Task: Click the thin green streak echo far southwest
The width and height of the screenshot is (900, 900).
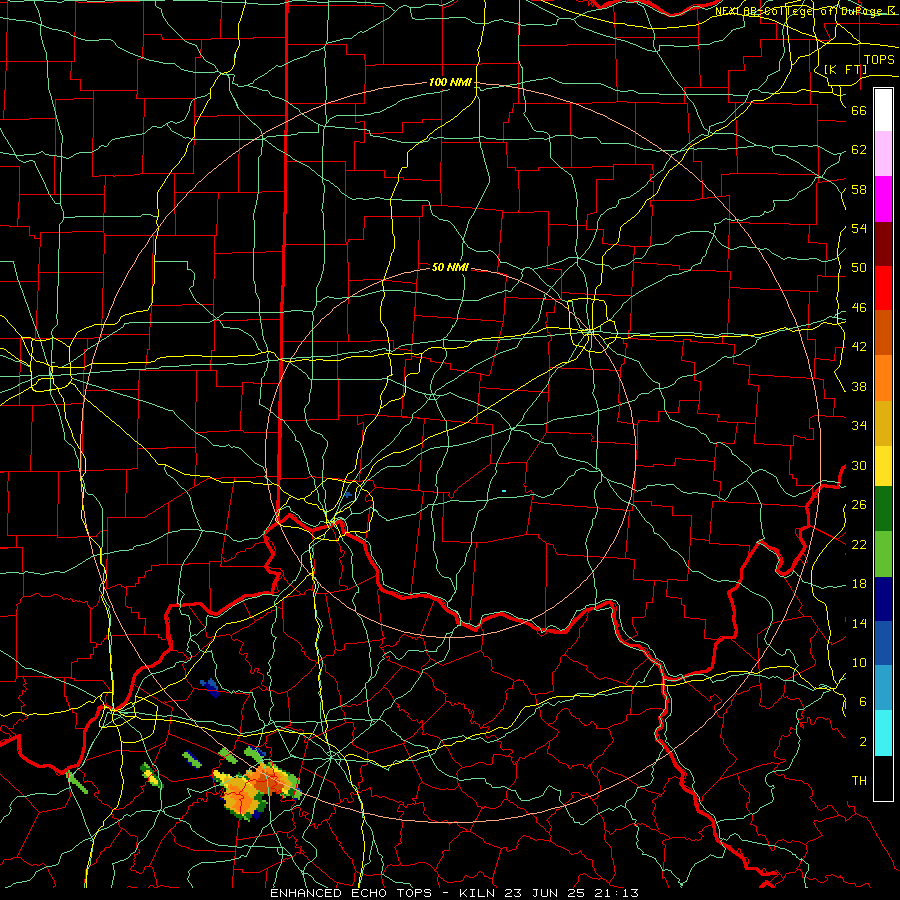Action: (77, 783)
